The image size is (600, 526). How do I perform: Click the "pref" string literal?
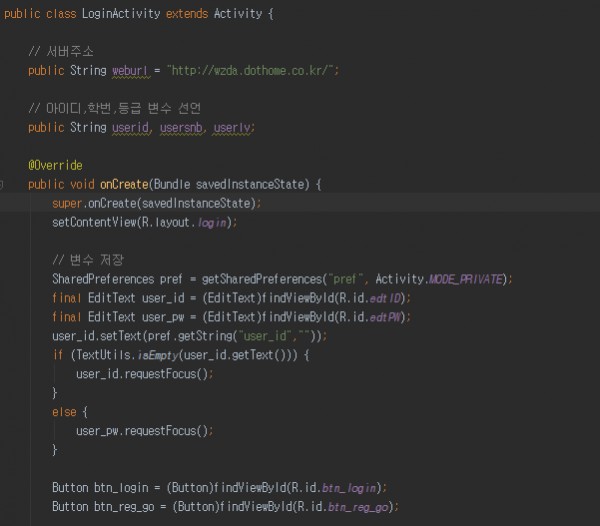pyautogui.click(x=345, y=279)
